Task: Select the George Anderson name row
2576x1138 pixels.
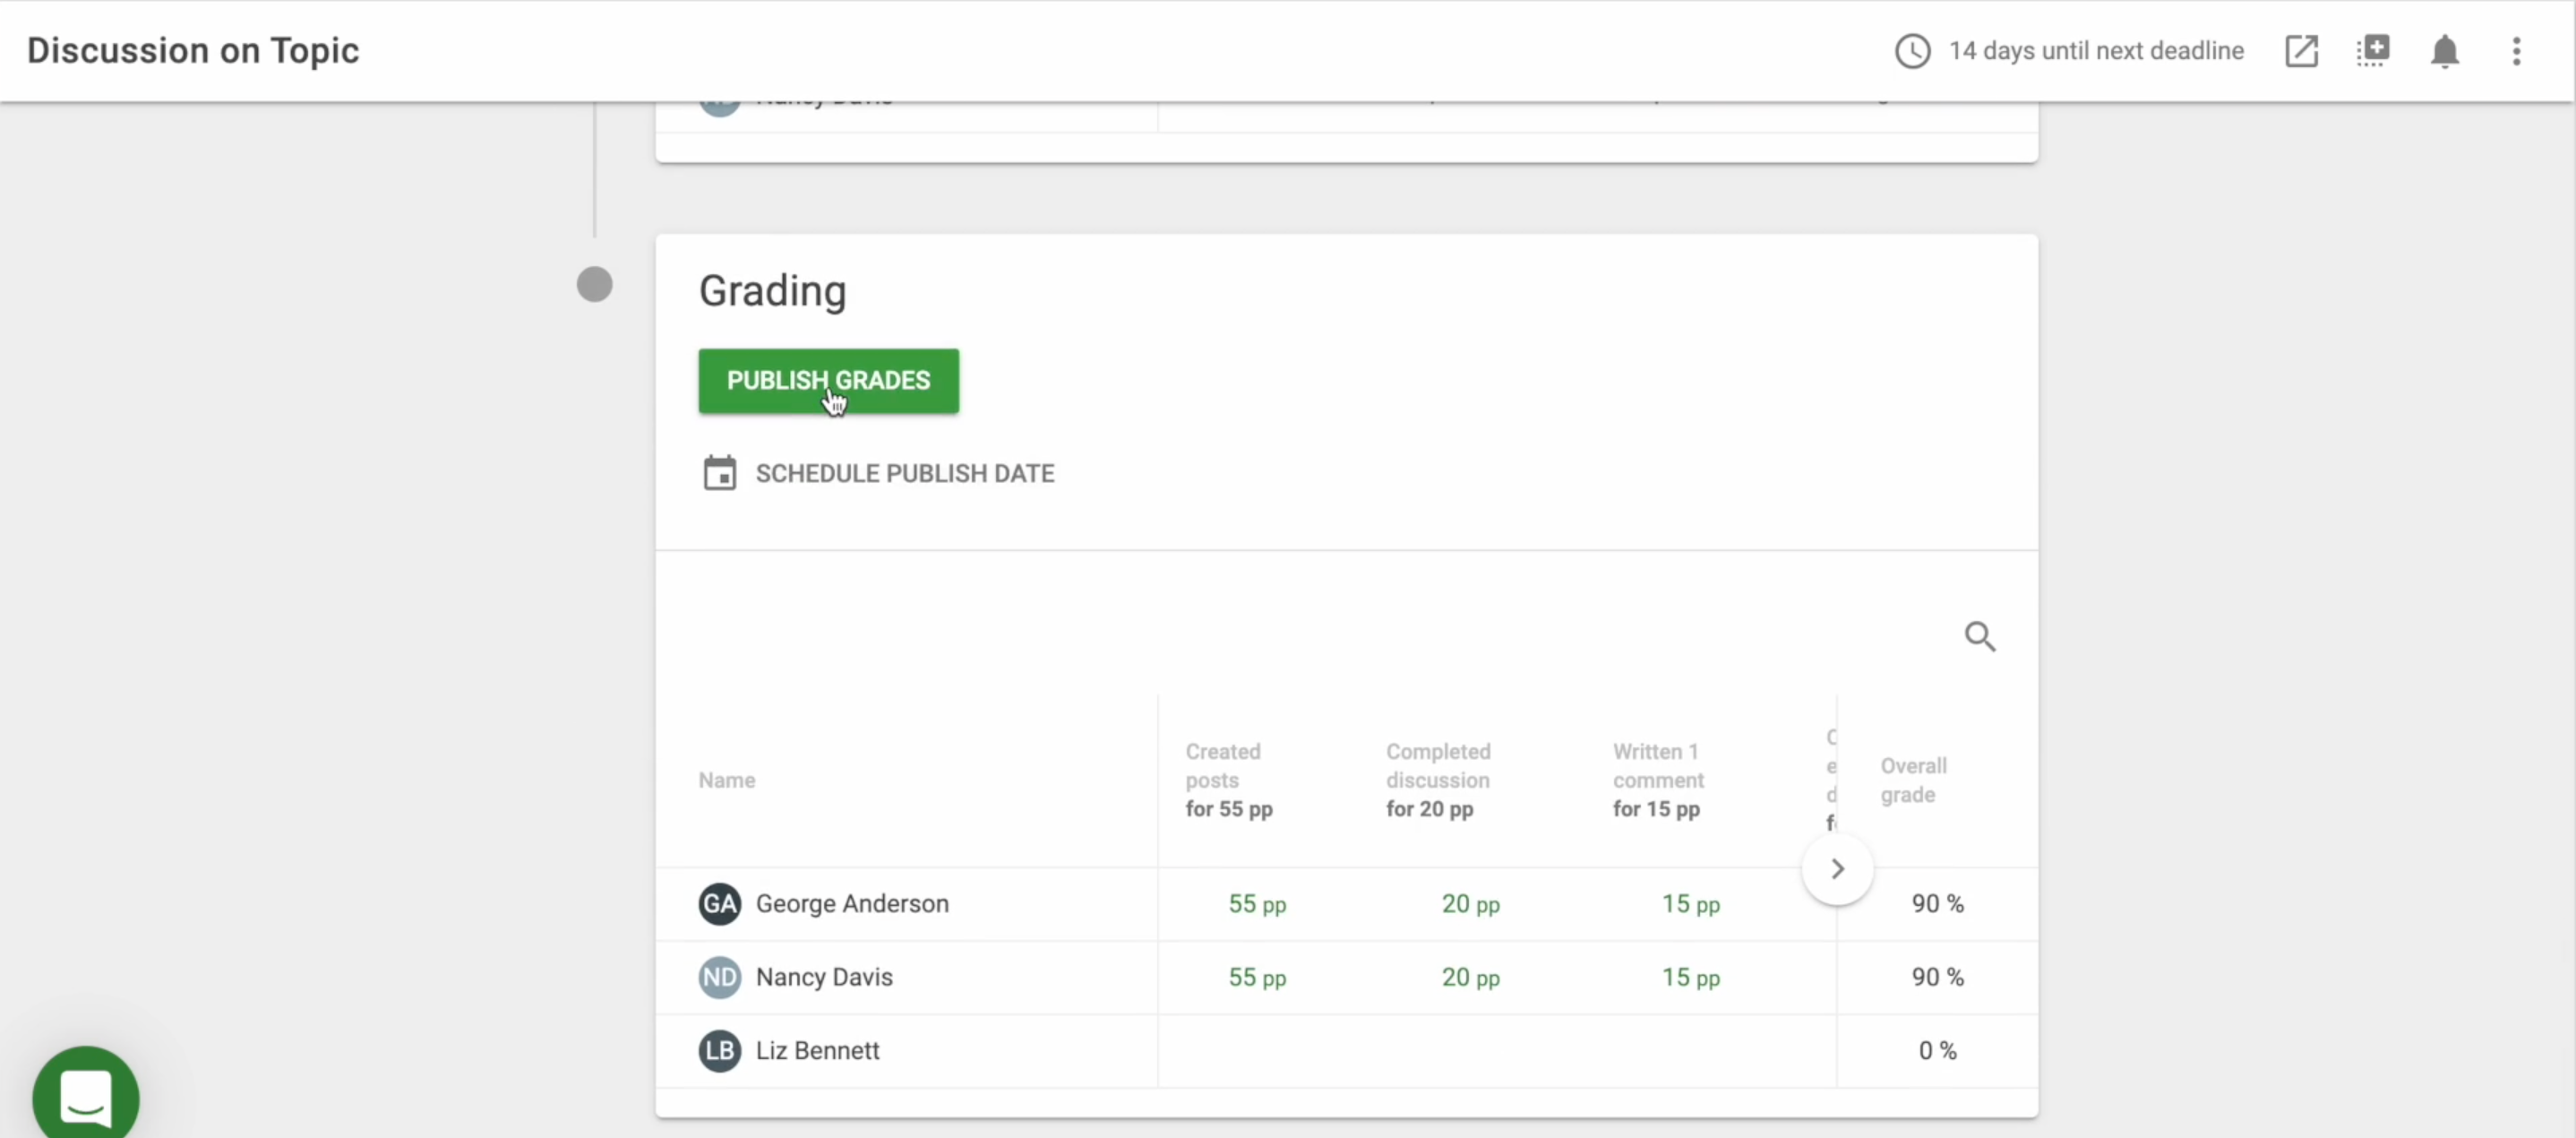Action: [851, 904]
